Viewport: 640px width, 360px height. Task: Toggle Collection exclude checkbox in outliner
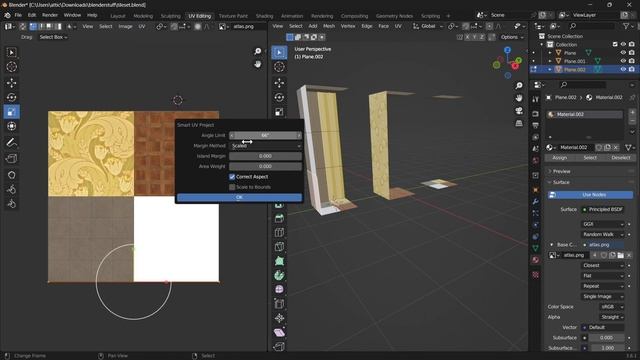(615, 44)
